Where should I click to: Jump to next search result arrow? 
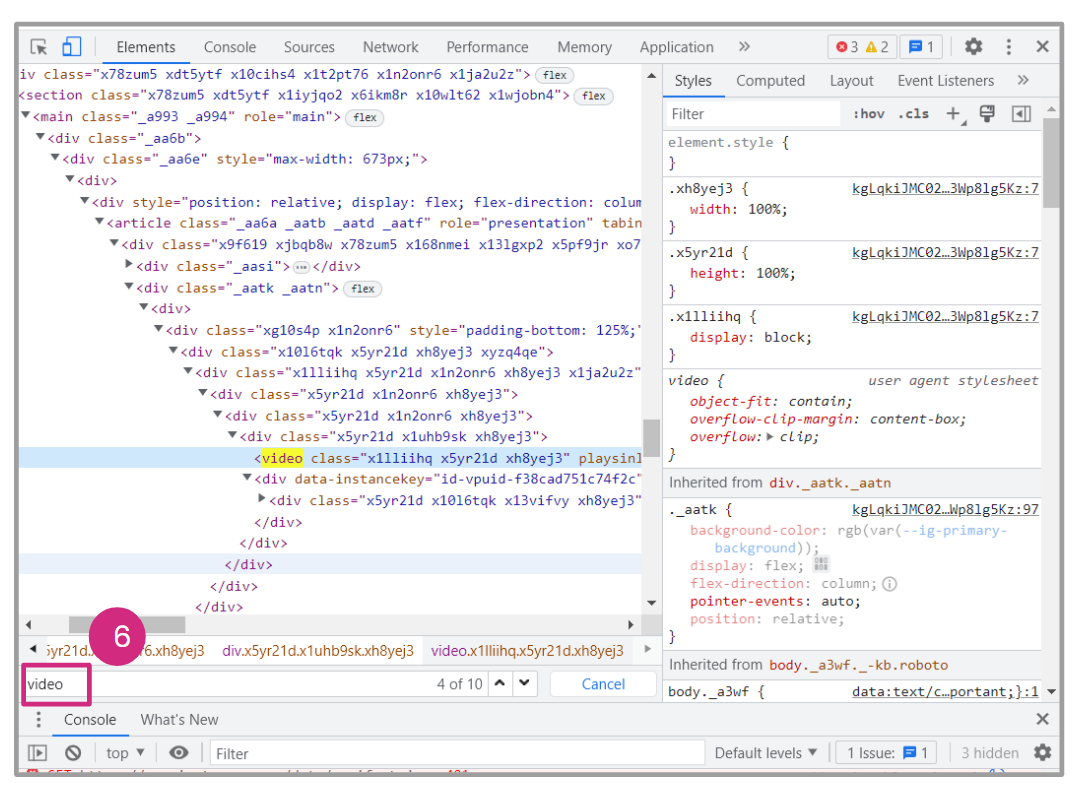coord(525,684)
